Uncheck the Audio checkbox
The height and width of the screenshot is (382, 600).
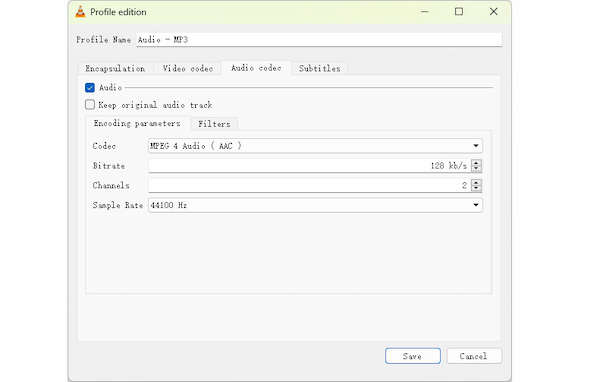pyautogui.click(x=90, y=88)
